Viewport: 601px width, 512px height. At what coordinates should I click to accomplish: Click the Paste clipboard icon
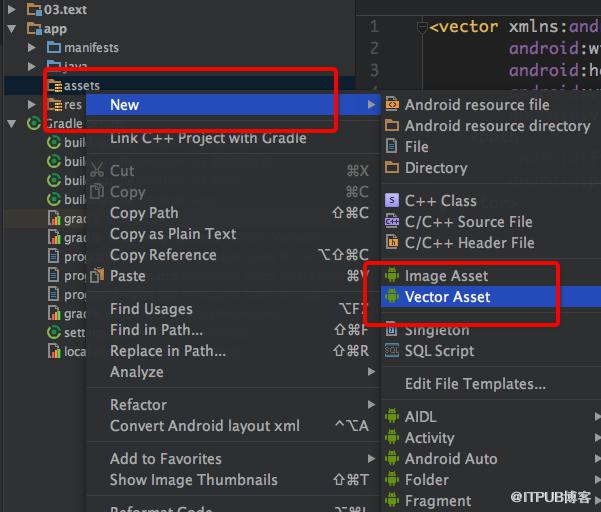point(97,275)
